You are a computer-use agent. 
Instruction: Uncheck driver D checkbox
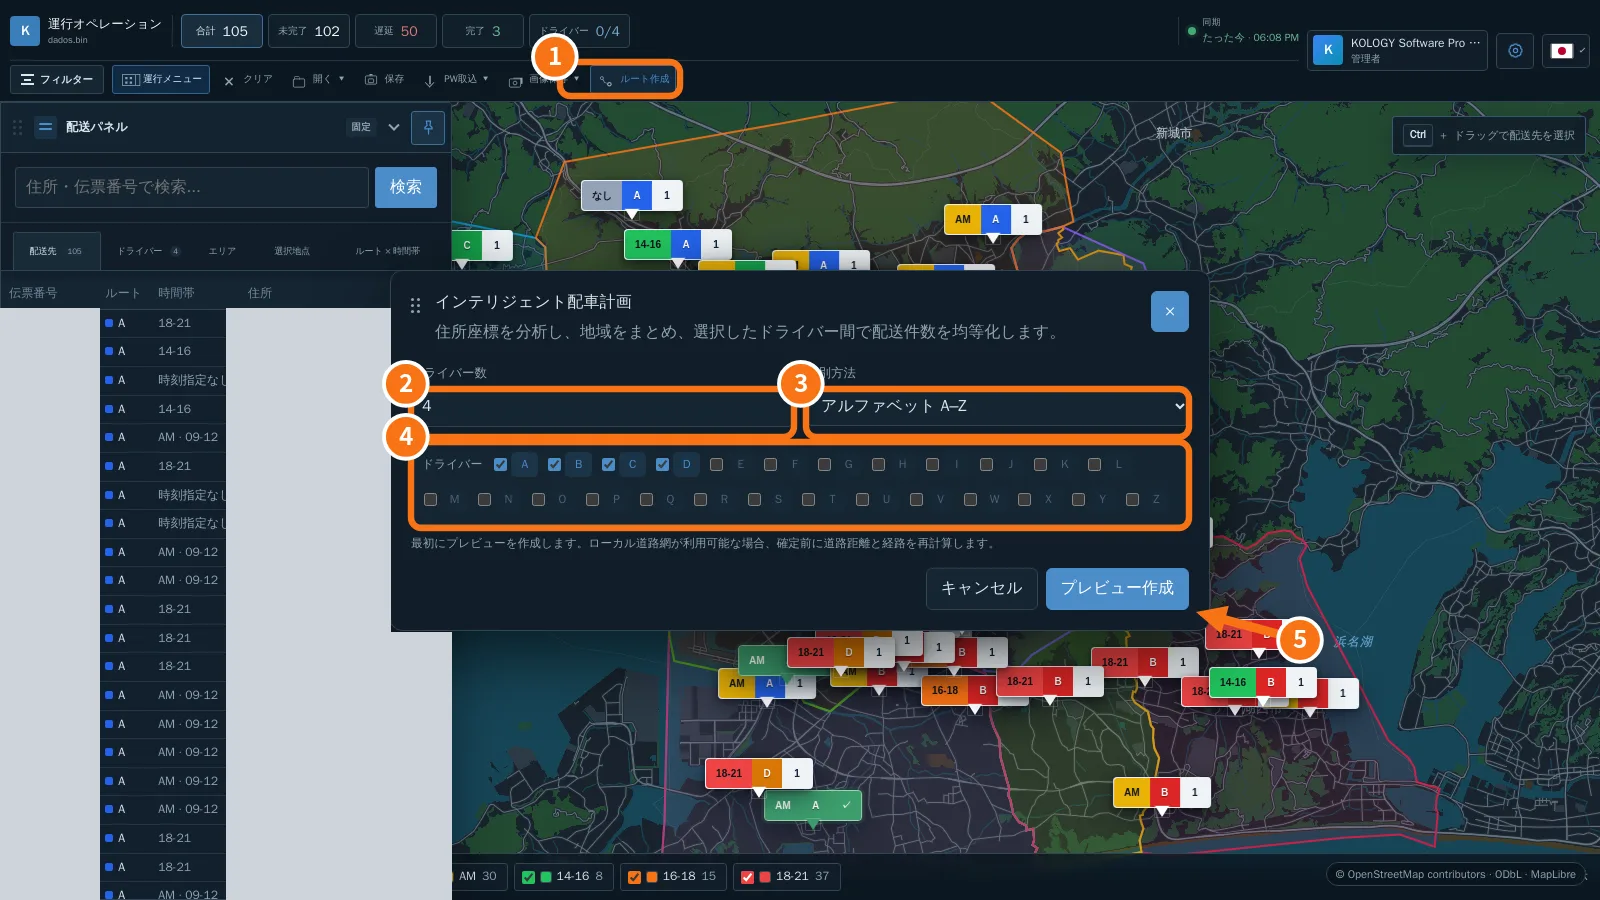(662, 464)
